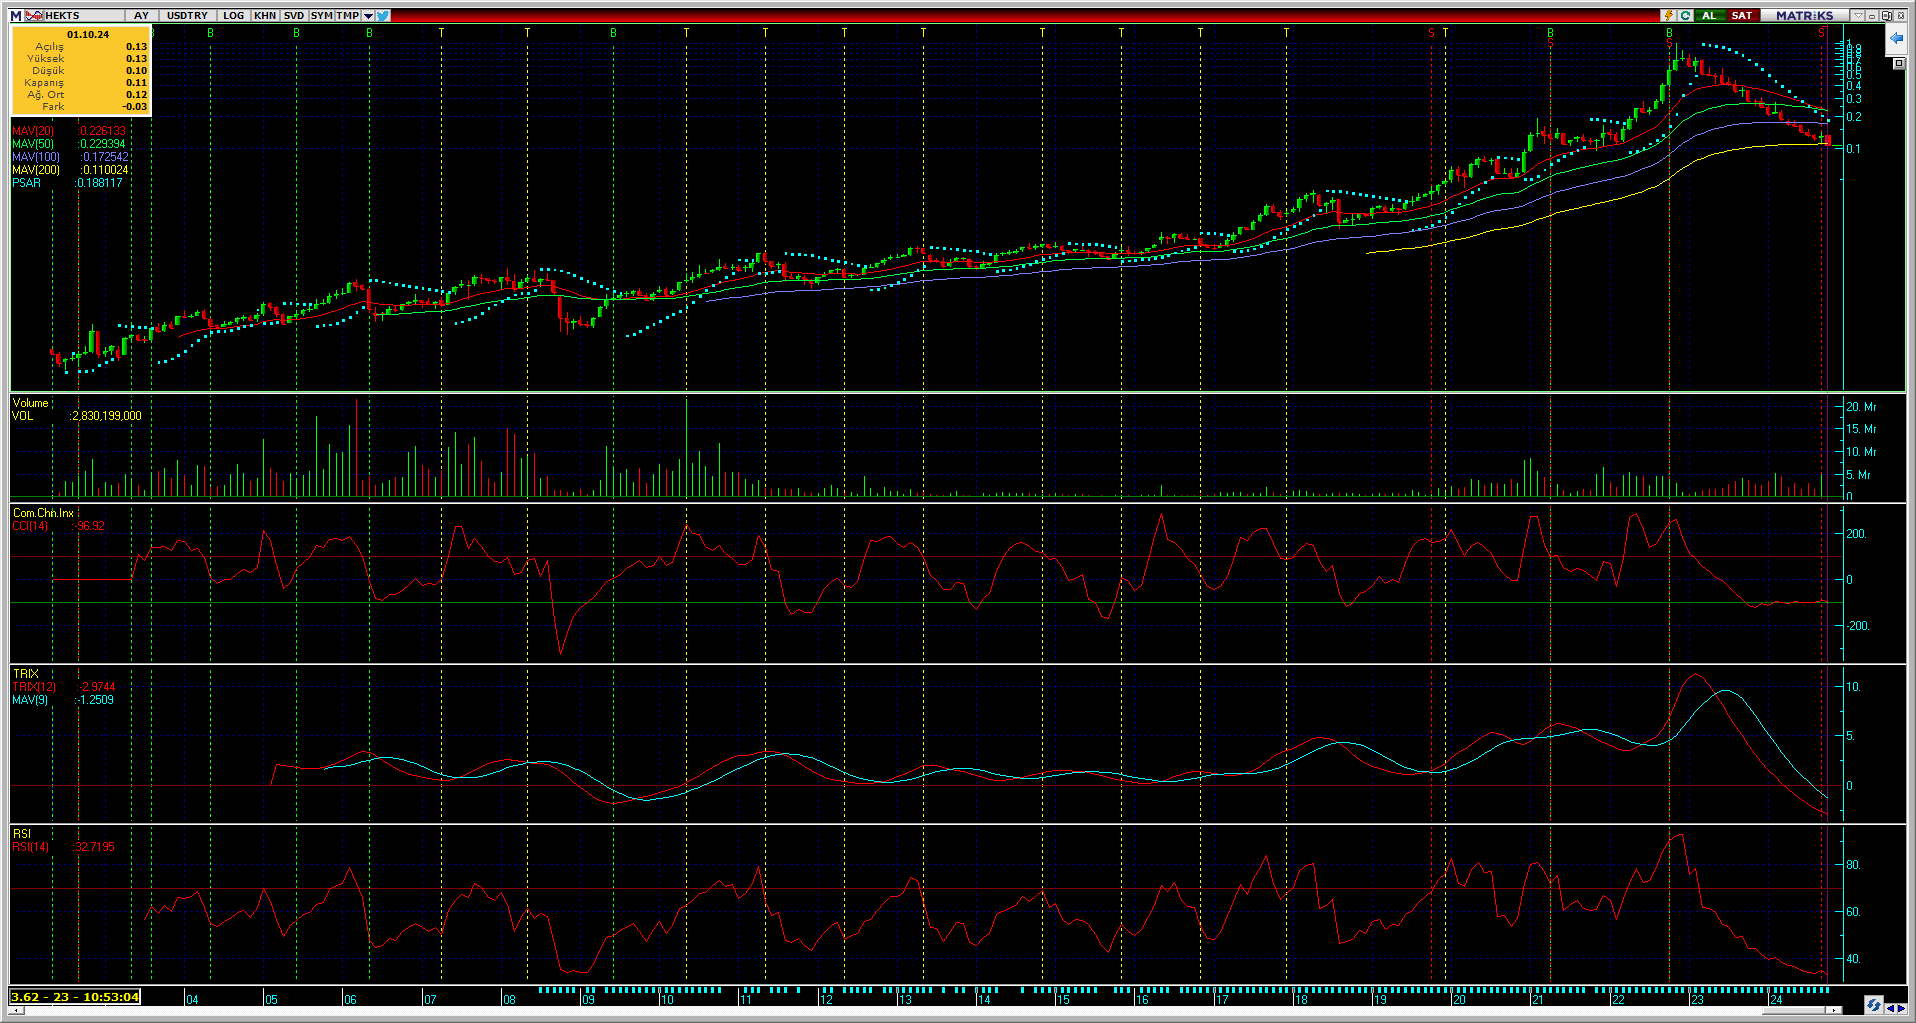1916x1023 pixels.
Task: Click the SYM toolbar button
Action: [x=321, y=16]
